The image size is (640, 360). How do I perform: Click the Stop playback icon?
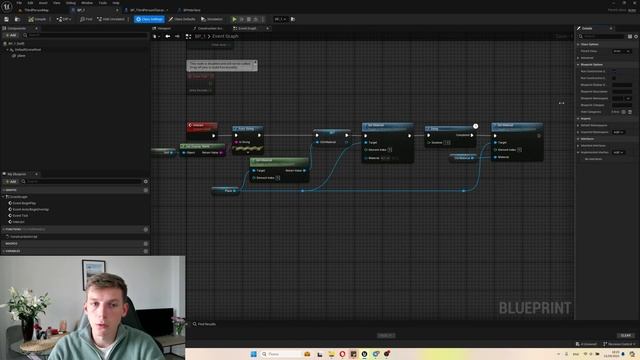(x=249, y=19)
